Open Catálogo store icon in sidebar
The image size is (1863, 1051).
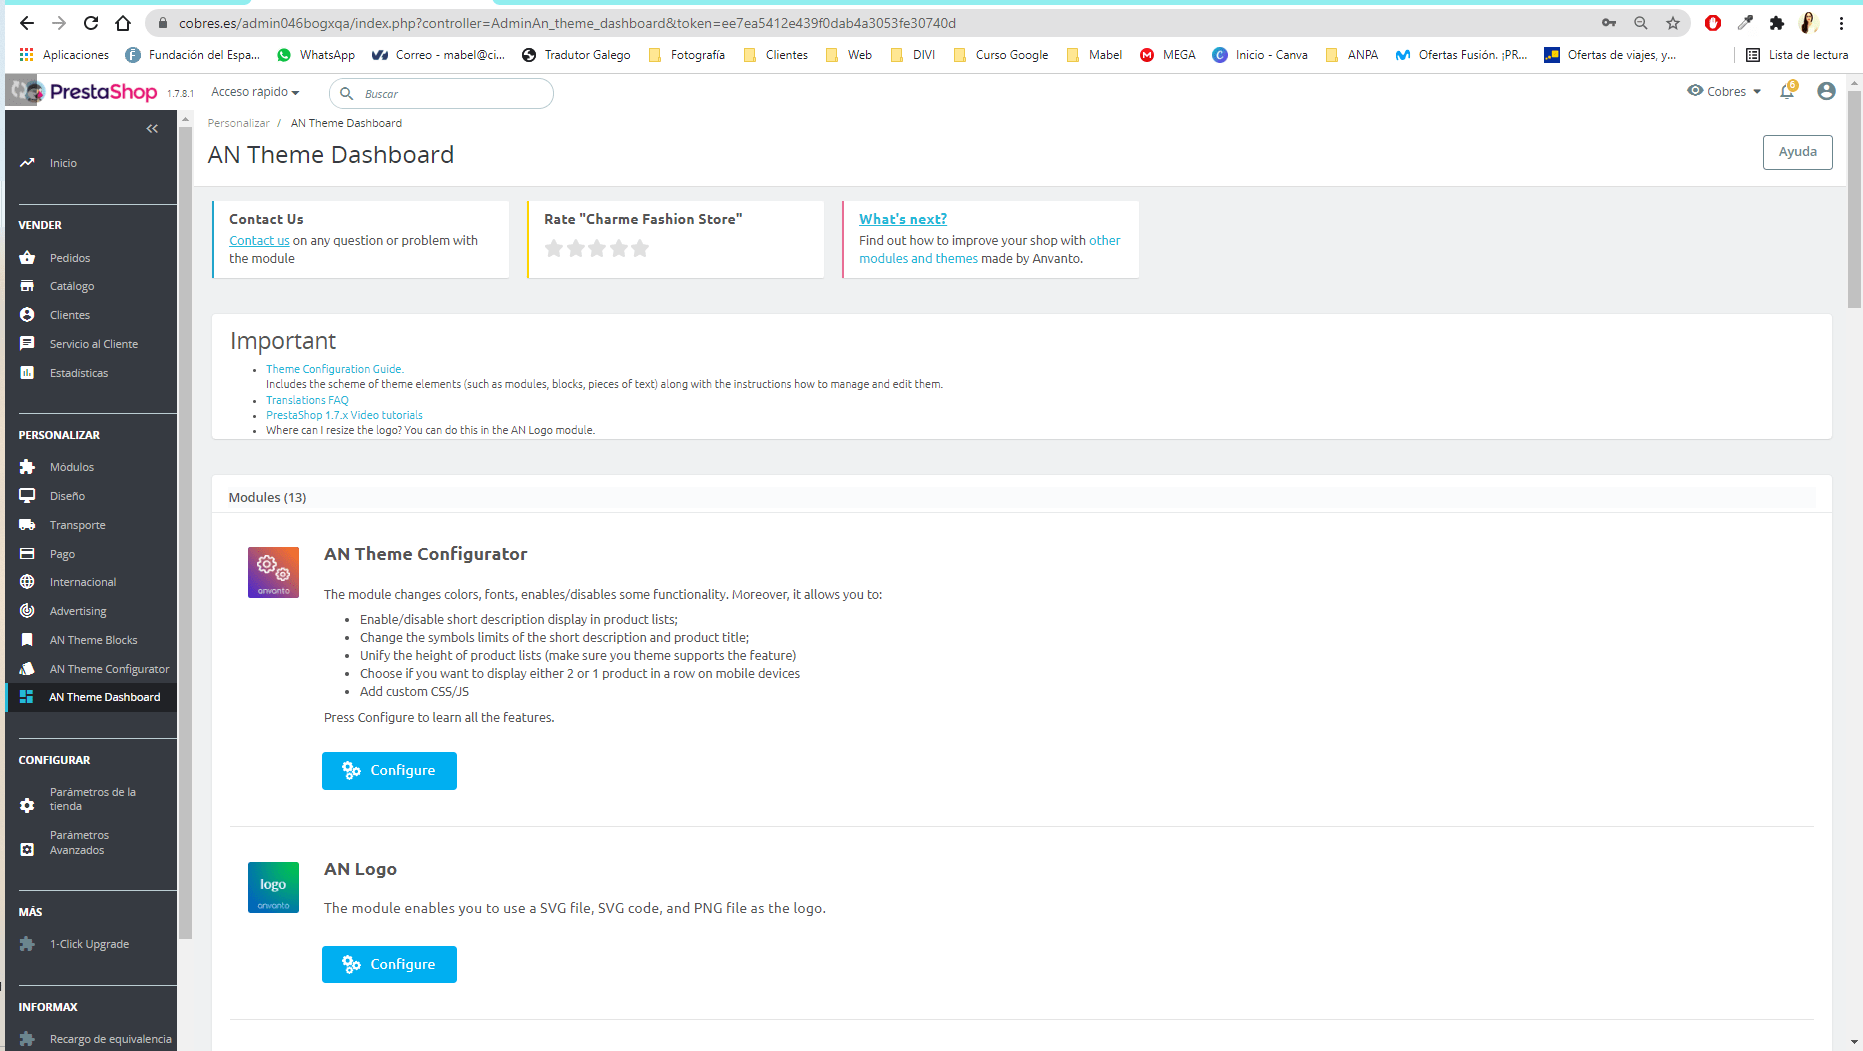coord(27,286)
